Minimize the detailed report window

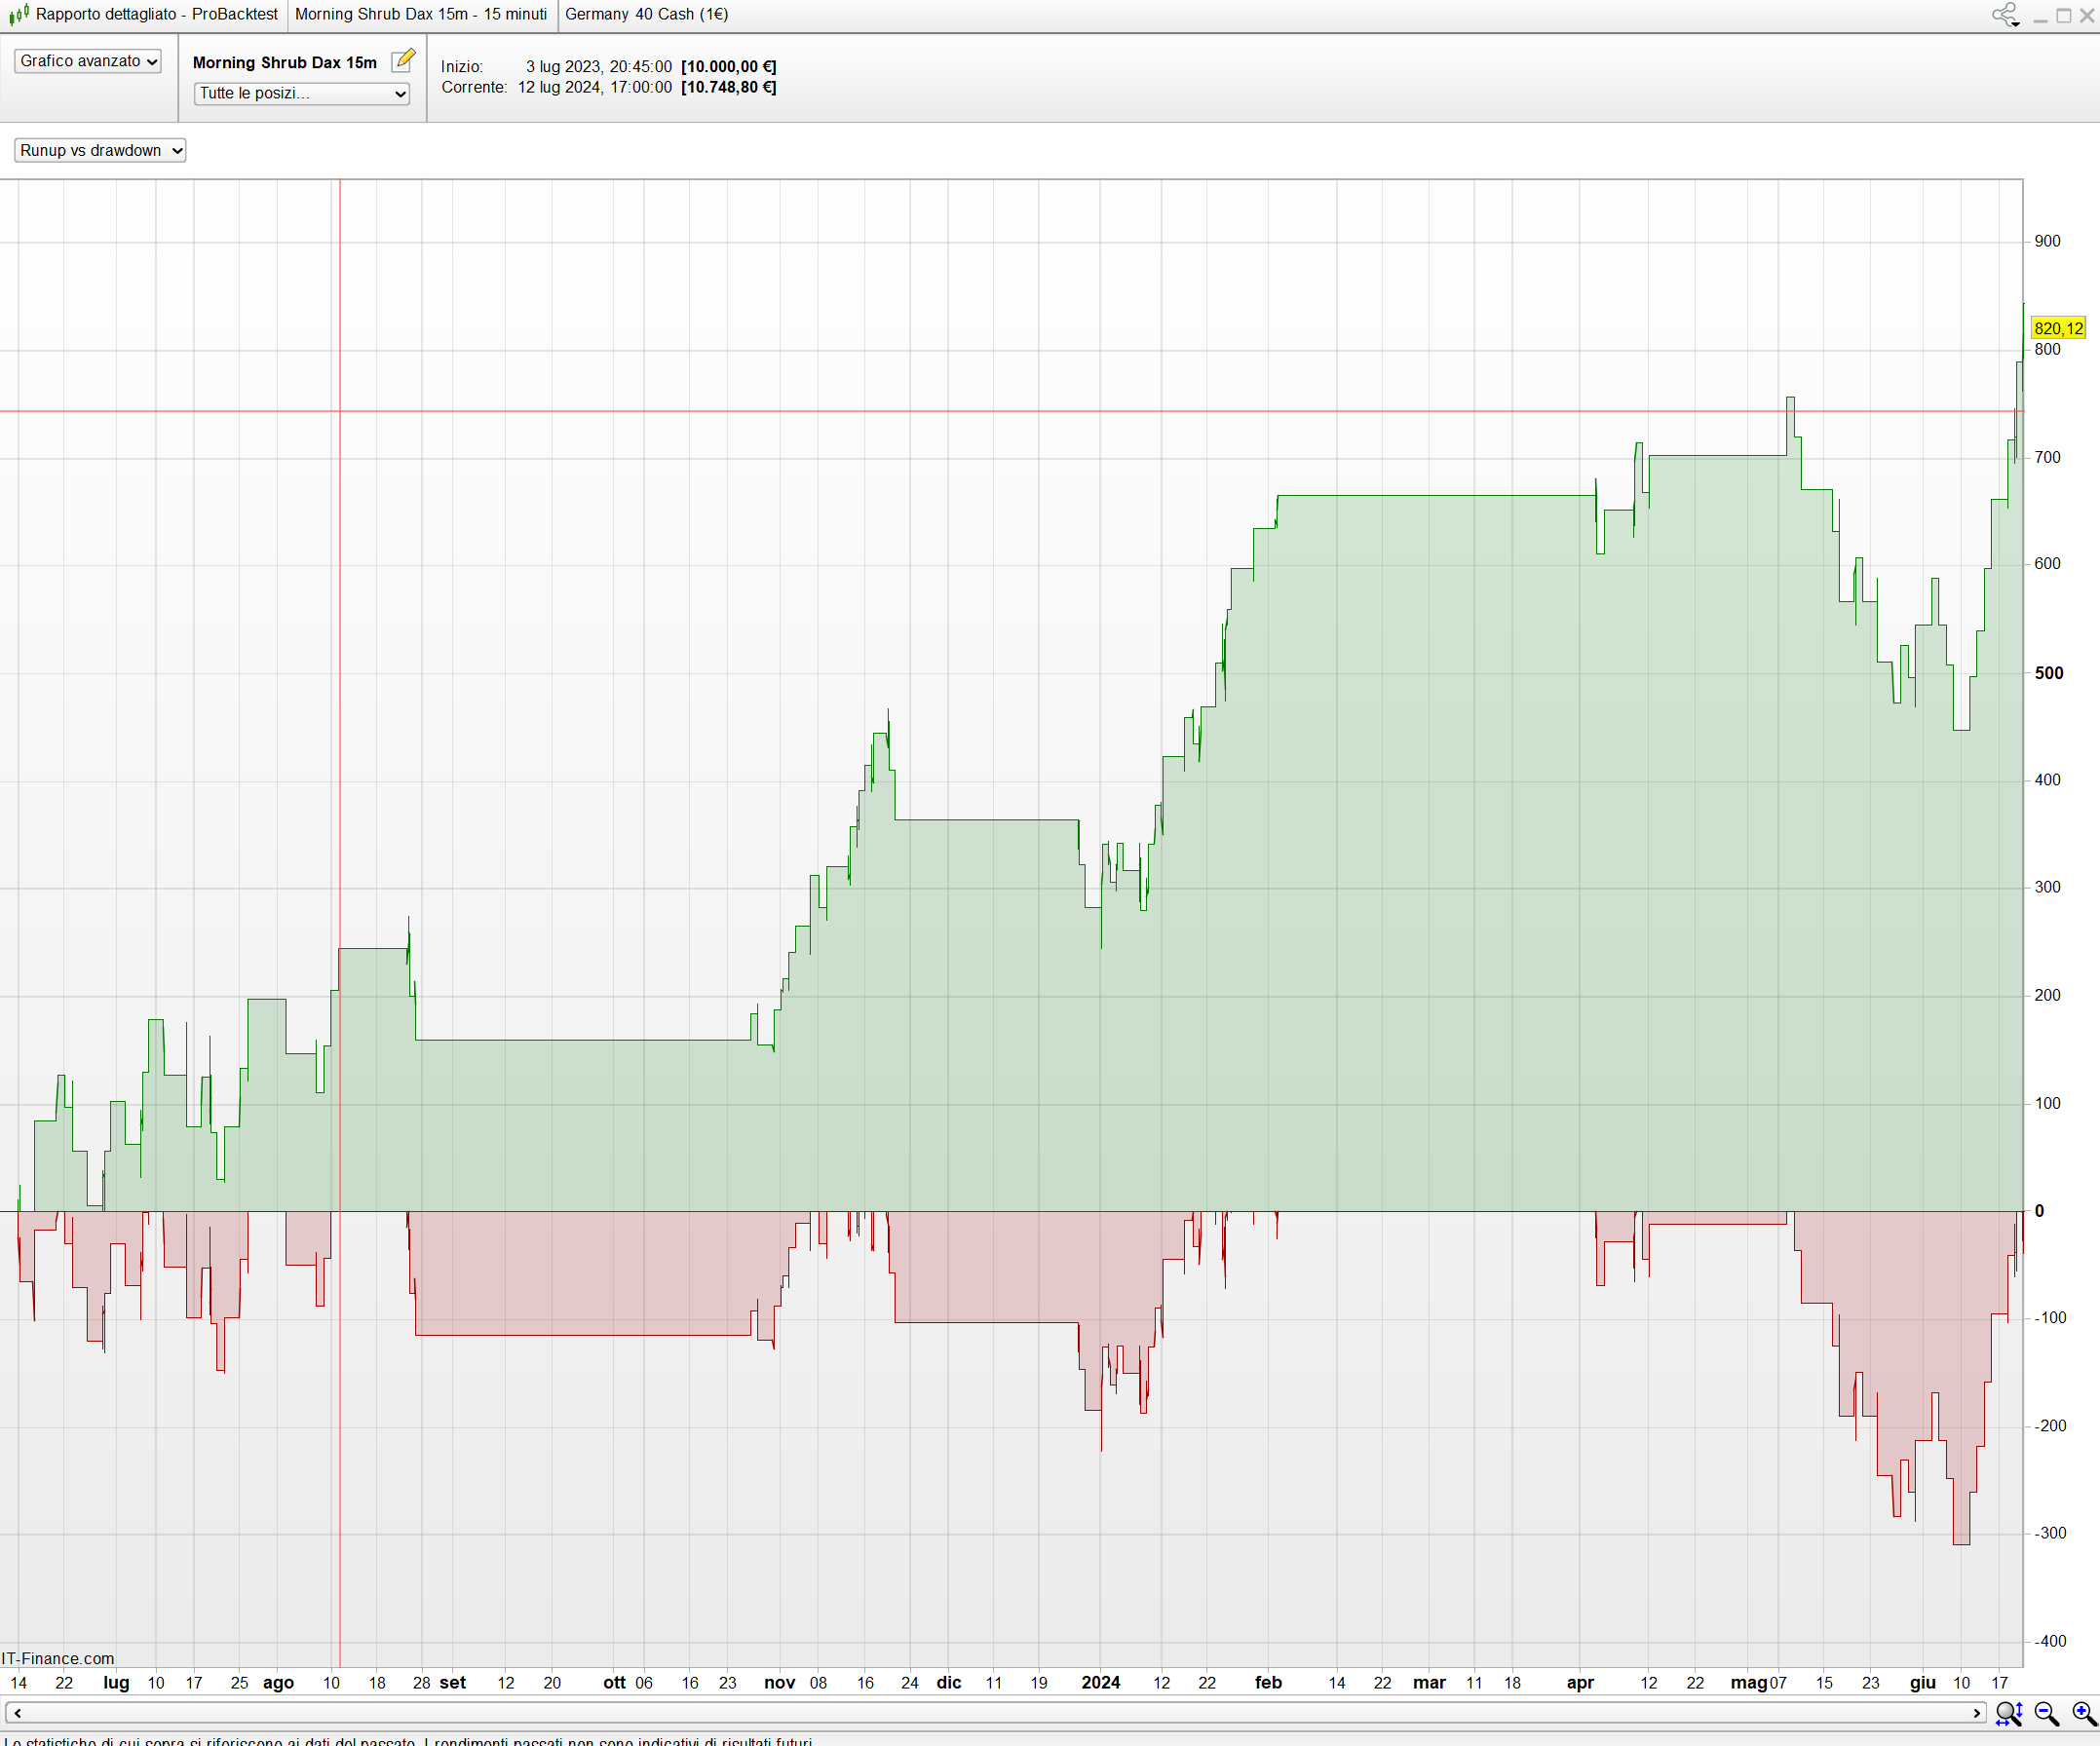pyautogui.click(x=2040, y=16)
